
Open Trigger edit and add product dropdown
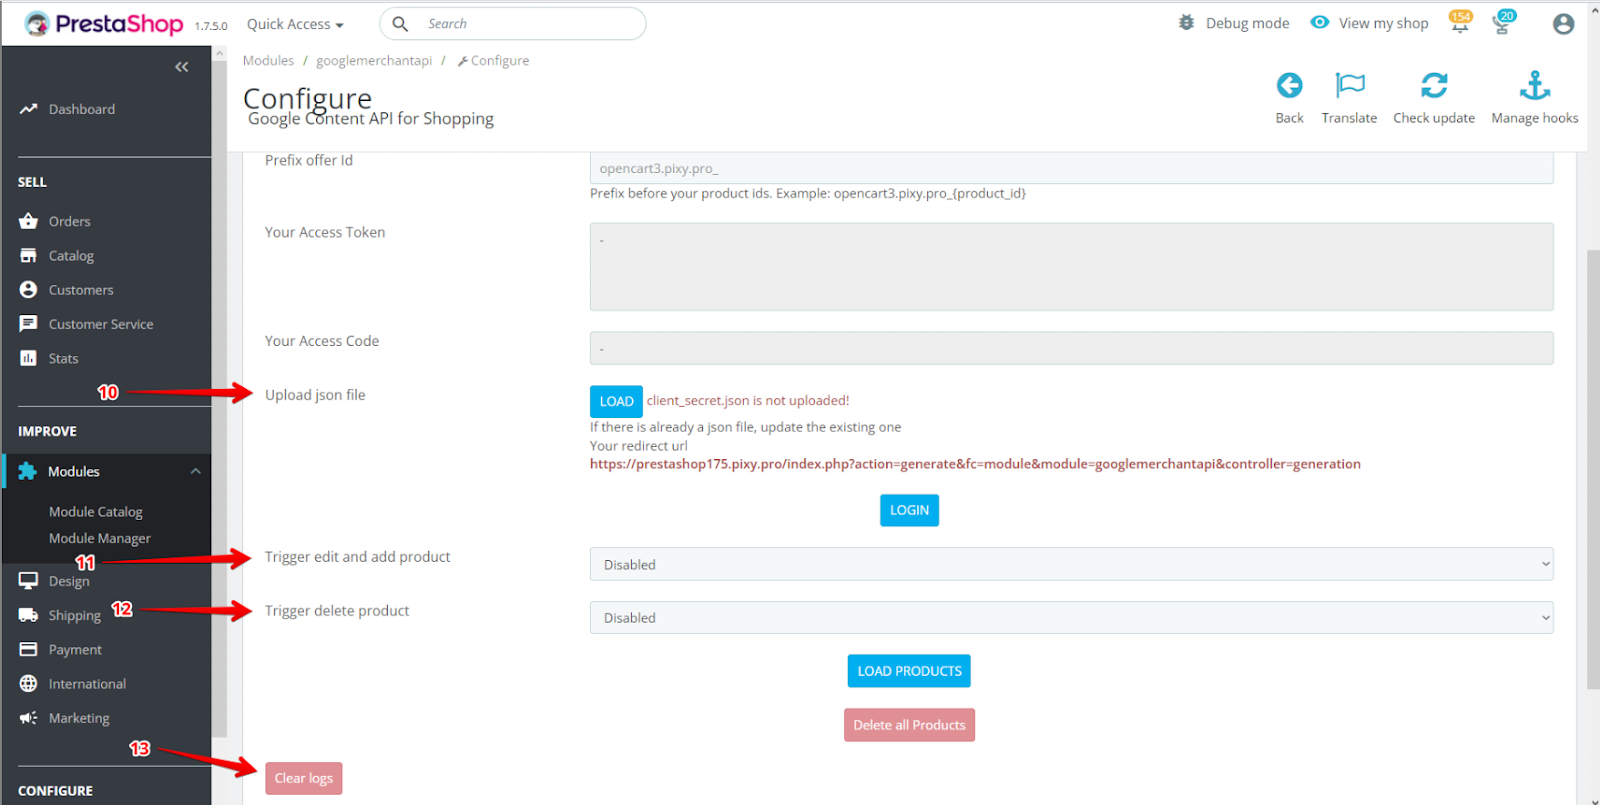[1071, 564]
